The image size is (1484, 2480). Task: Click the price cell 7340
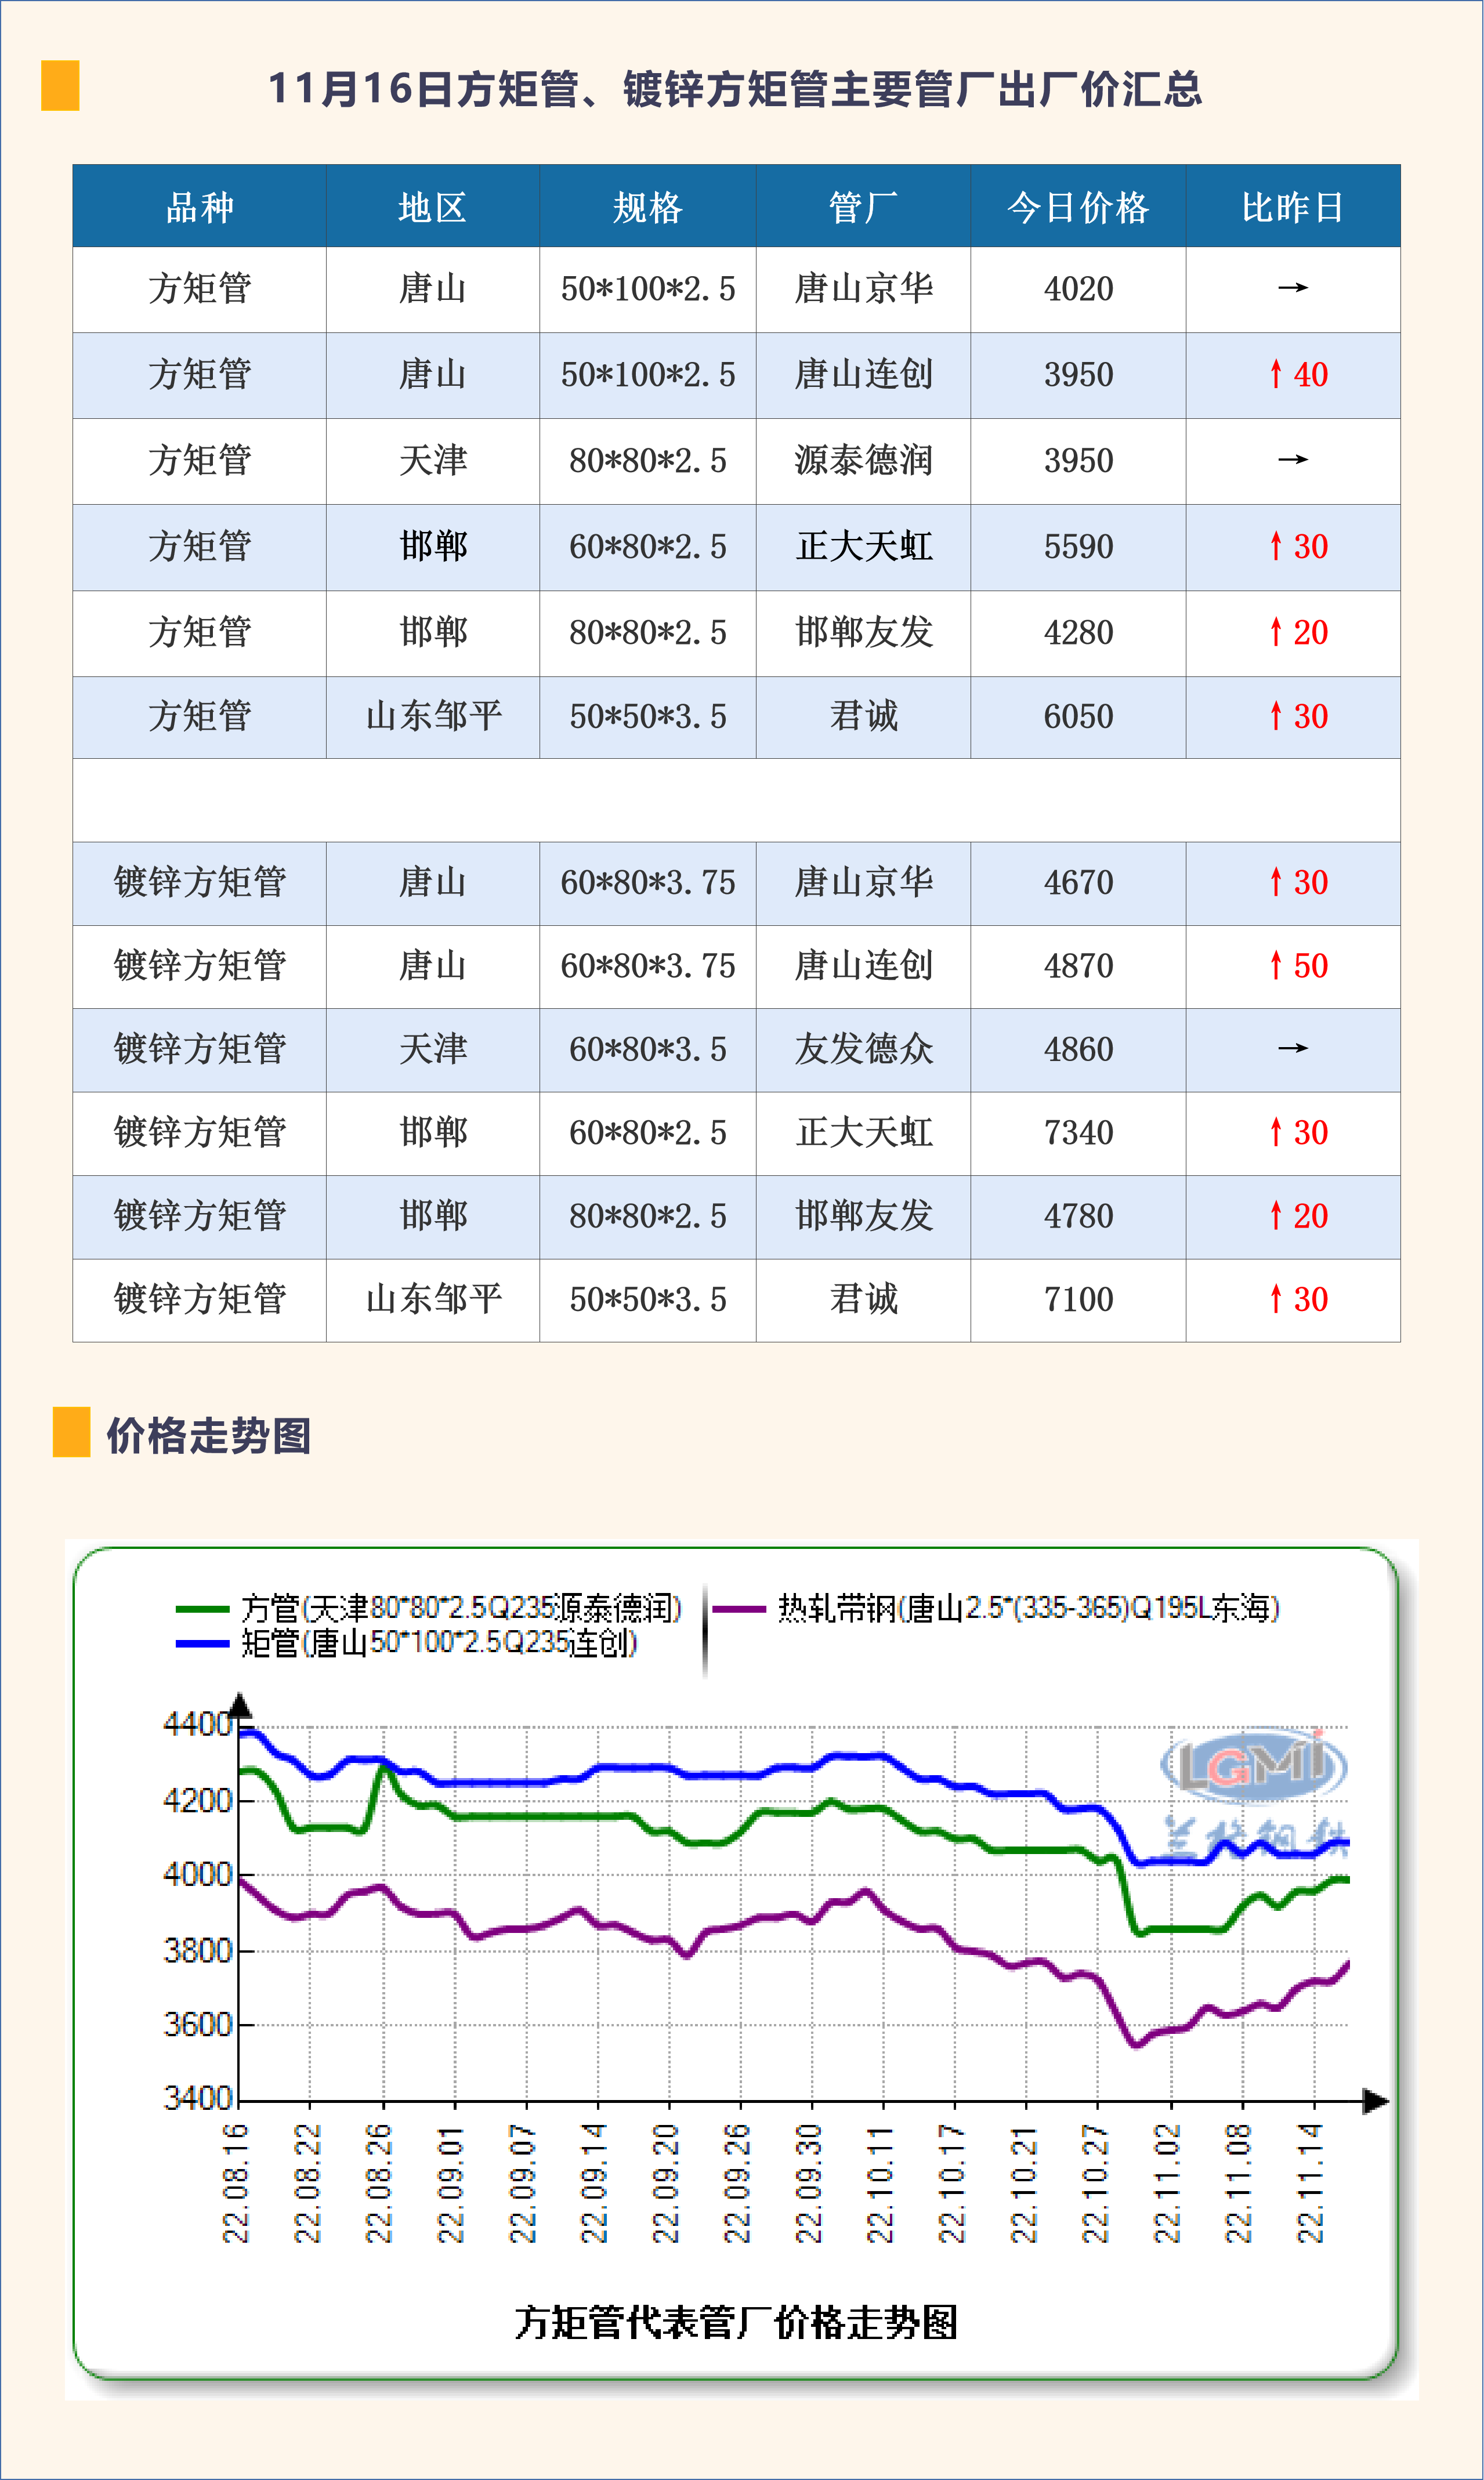[1078, 1133]
